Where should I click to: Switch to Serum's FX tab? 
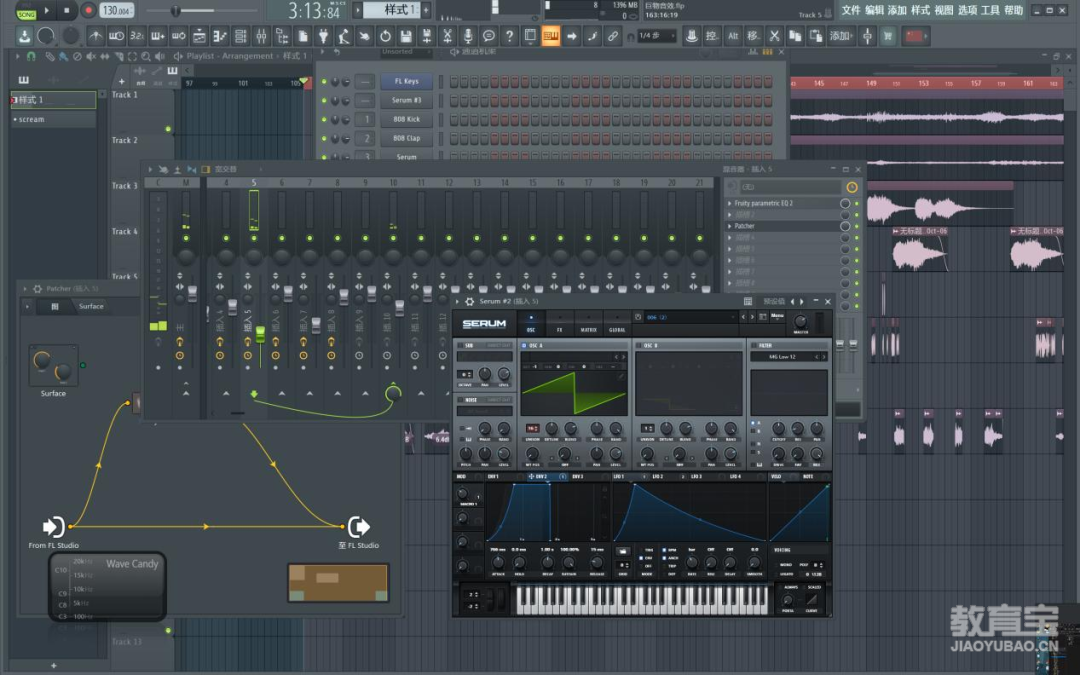[x=559, y=324]
